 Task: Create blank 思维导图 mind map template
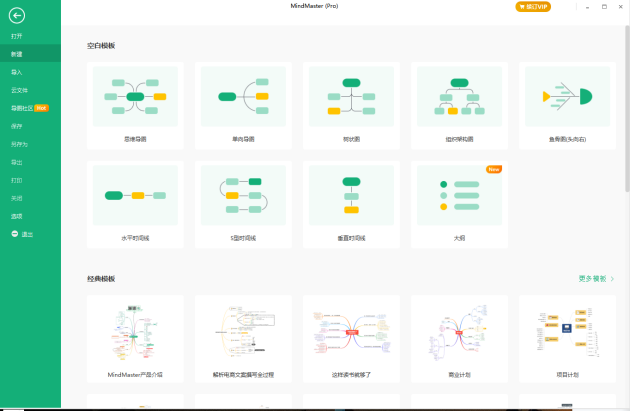click(135, 106)
